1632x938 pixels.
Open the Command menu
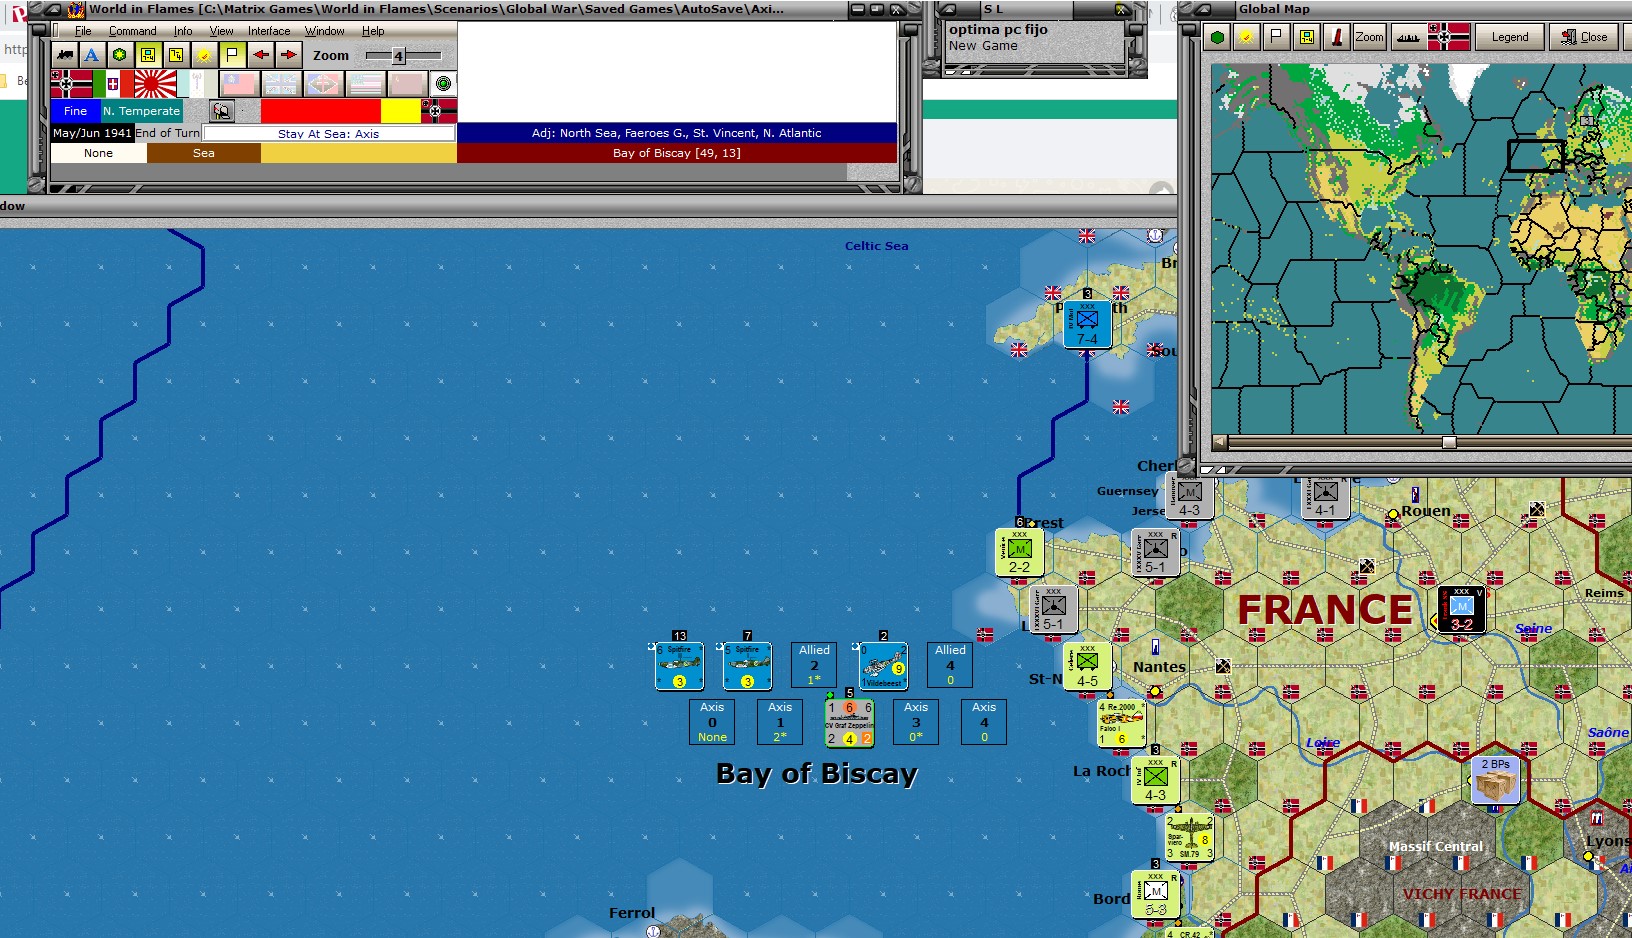(133, 31)
